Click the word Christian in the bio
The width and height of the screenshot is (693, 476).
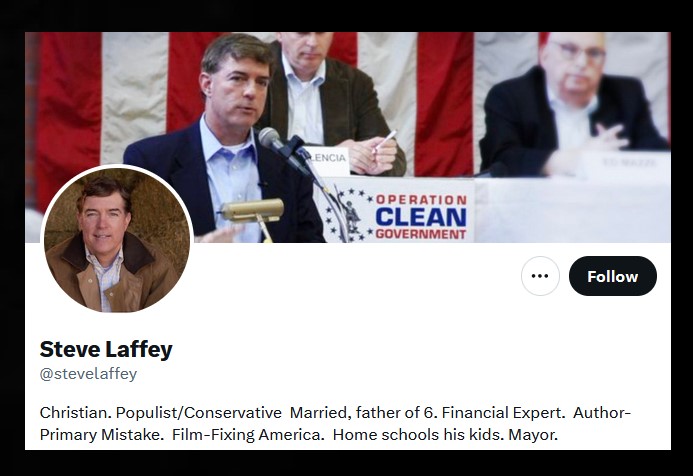click(x=75, y=413)
